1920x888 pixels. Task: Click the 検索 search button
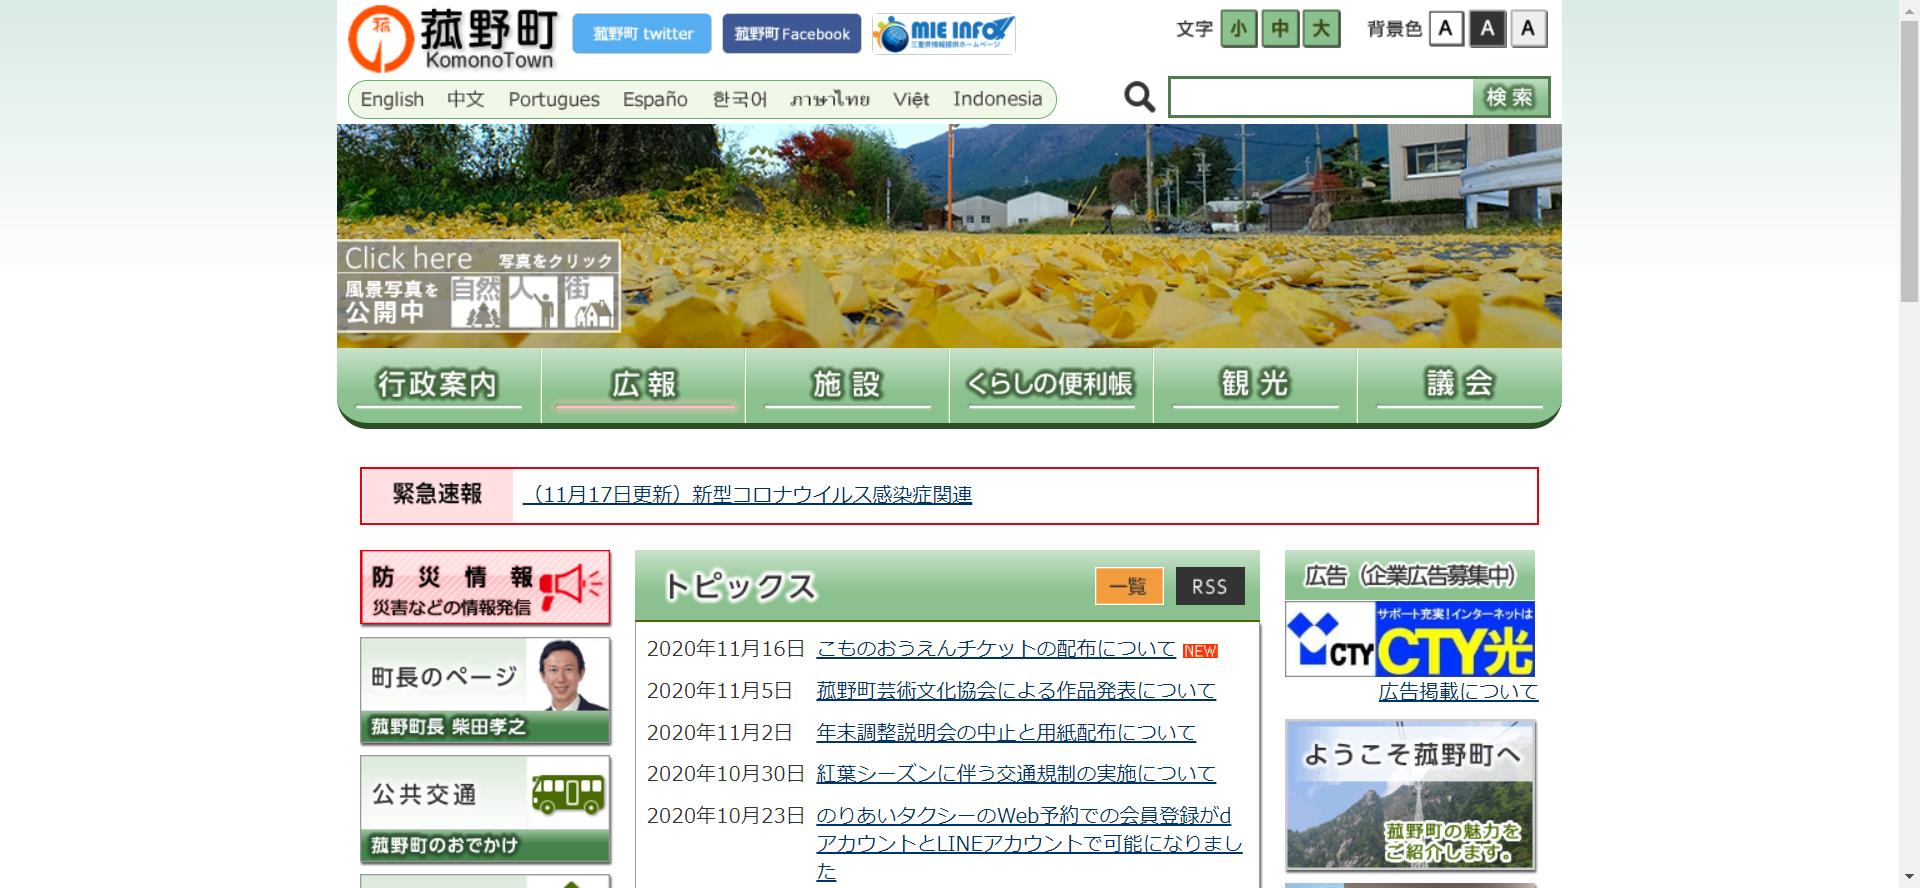coord(1510,97)
